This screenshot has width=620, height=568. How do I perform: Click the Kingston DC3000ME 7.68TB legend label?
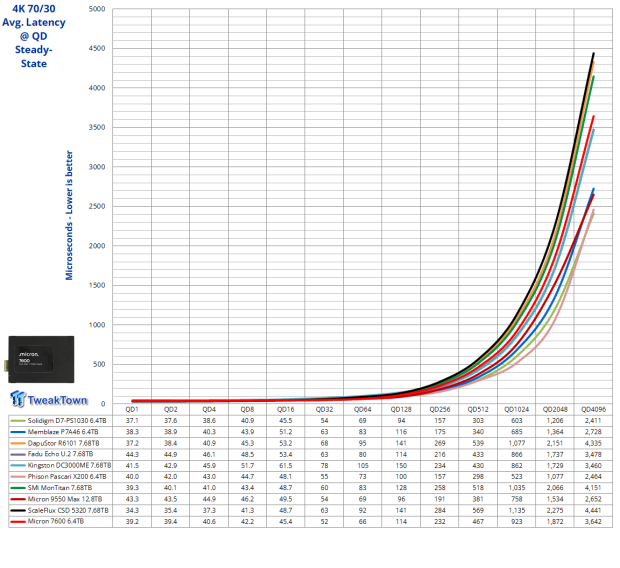pyautogui.click(x=69, y=466)
